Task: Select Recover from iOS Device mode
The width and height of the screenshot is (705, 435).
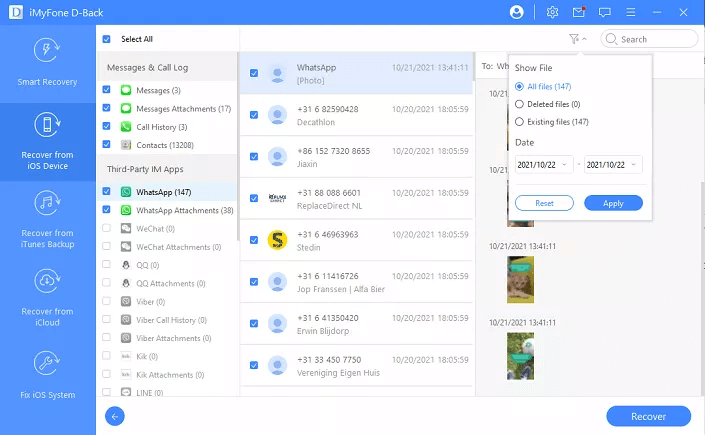Action: tap(47, 142)
